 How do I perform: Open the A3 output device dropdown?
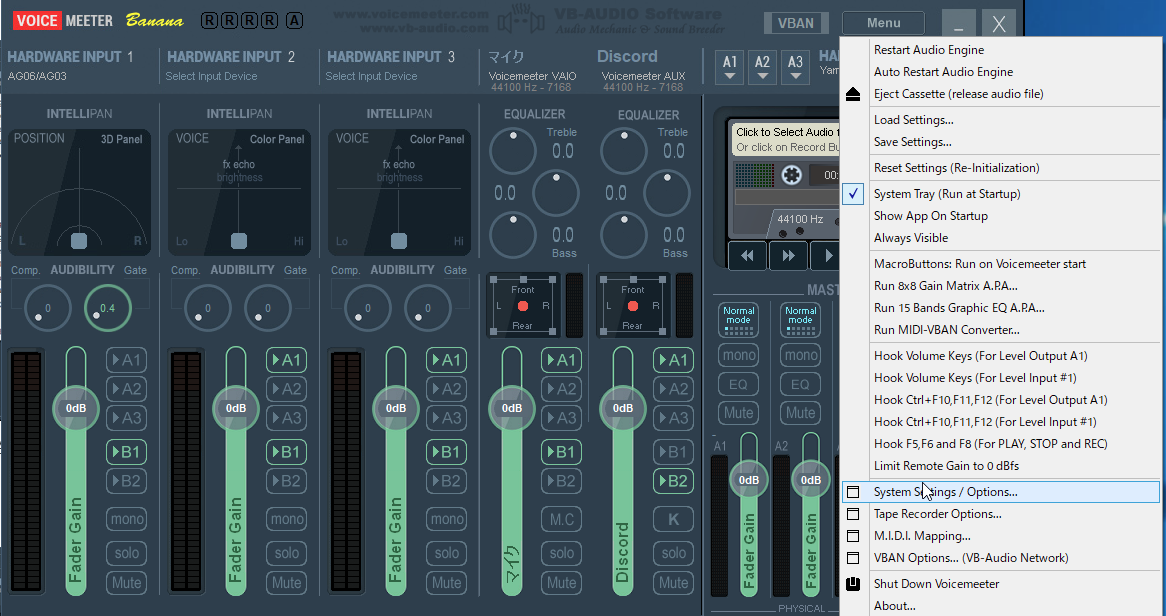click(x=795, y=66)
